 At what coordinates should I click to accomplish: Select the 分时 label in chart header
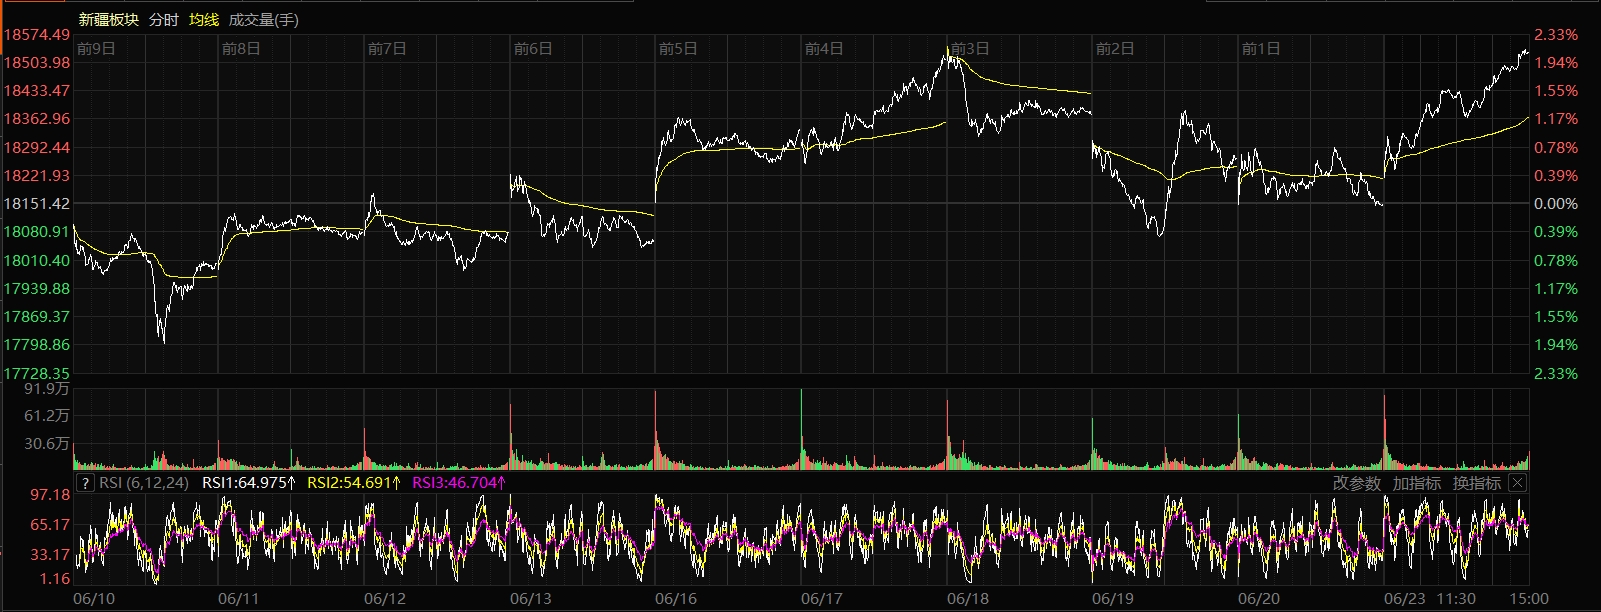[163, 19]
